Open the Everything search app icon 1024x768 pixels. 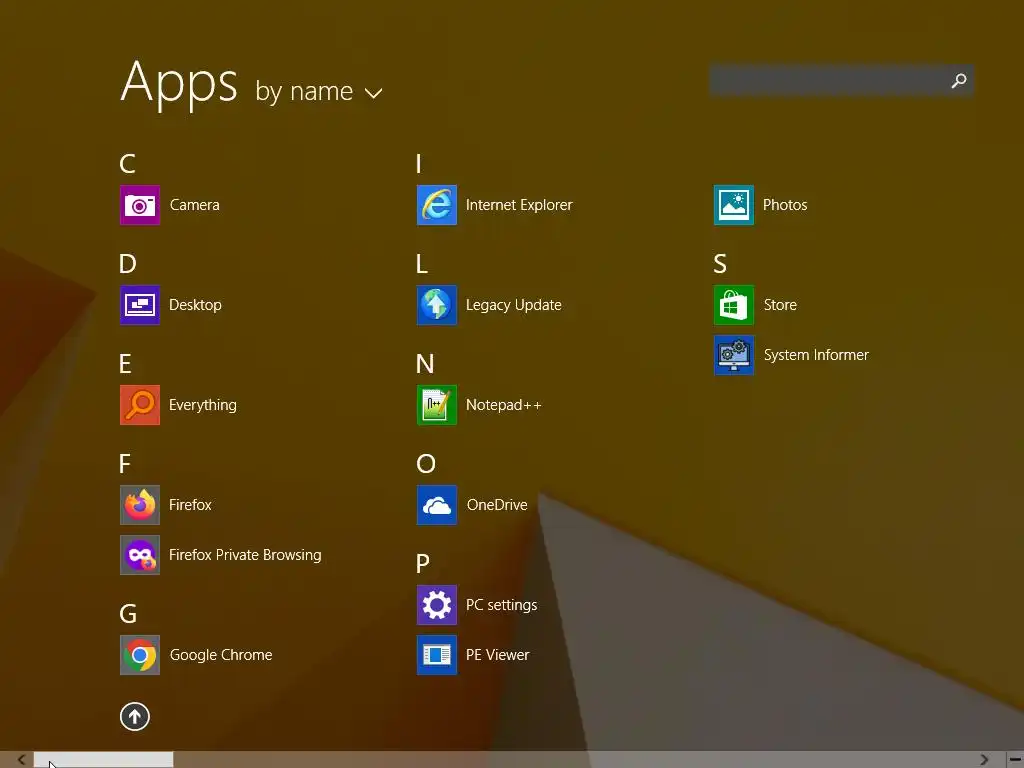(140, 405)
